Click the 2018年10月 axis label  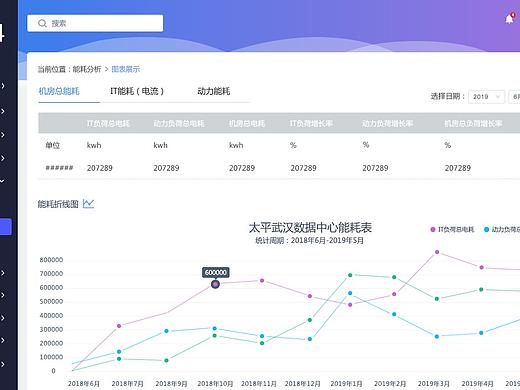point(215,384)
